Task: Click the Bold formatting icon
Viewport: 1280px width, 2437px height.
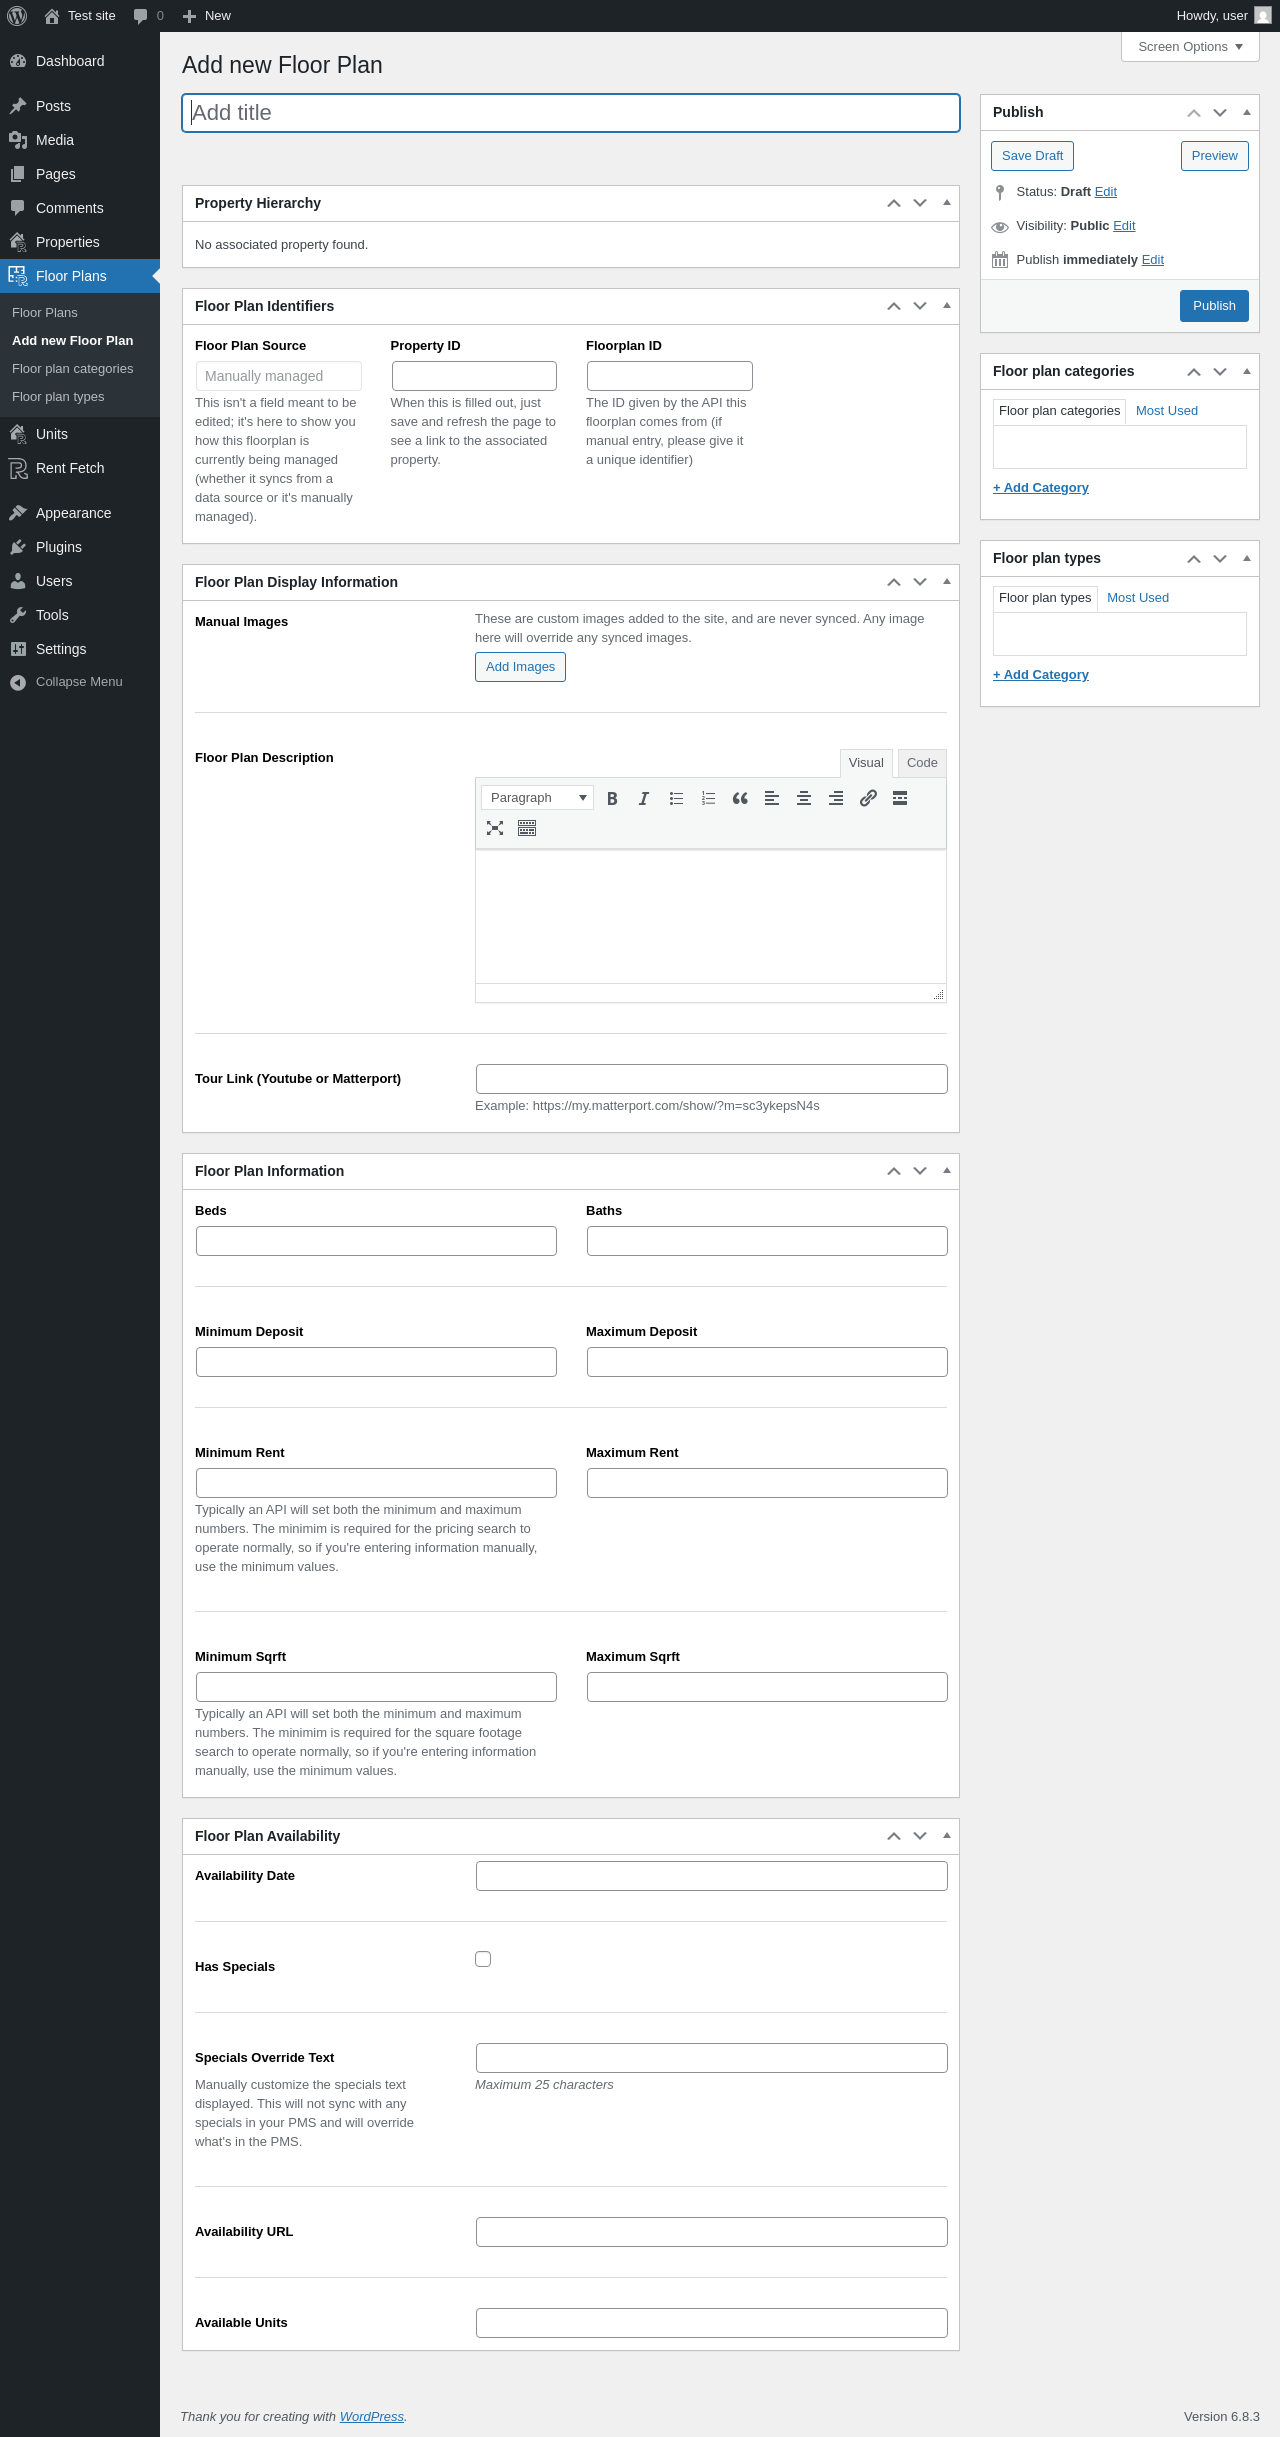Action: click(612, 798)
